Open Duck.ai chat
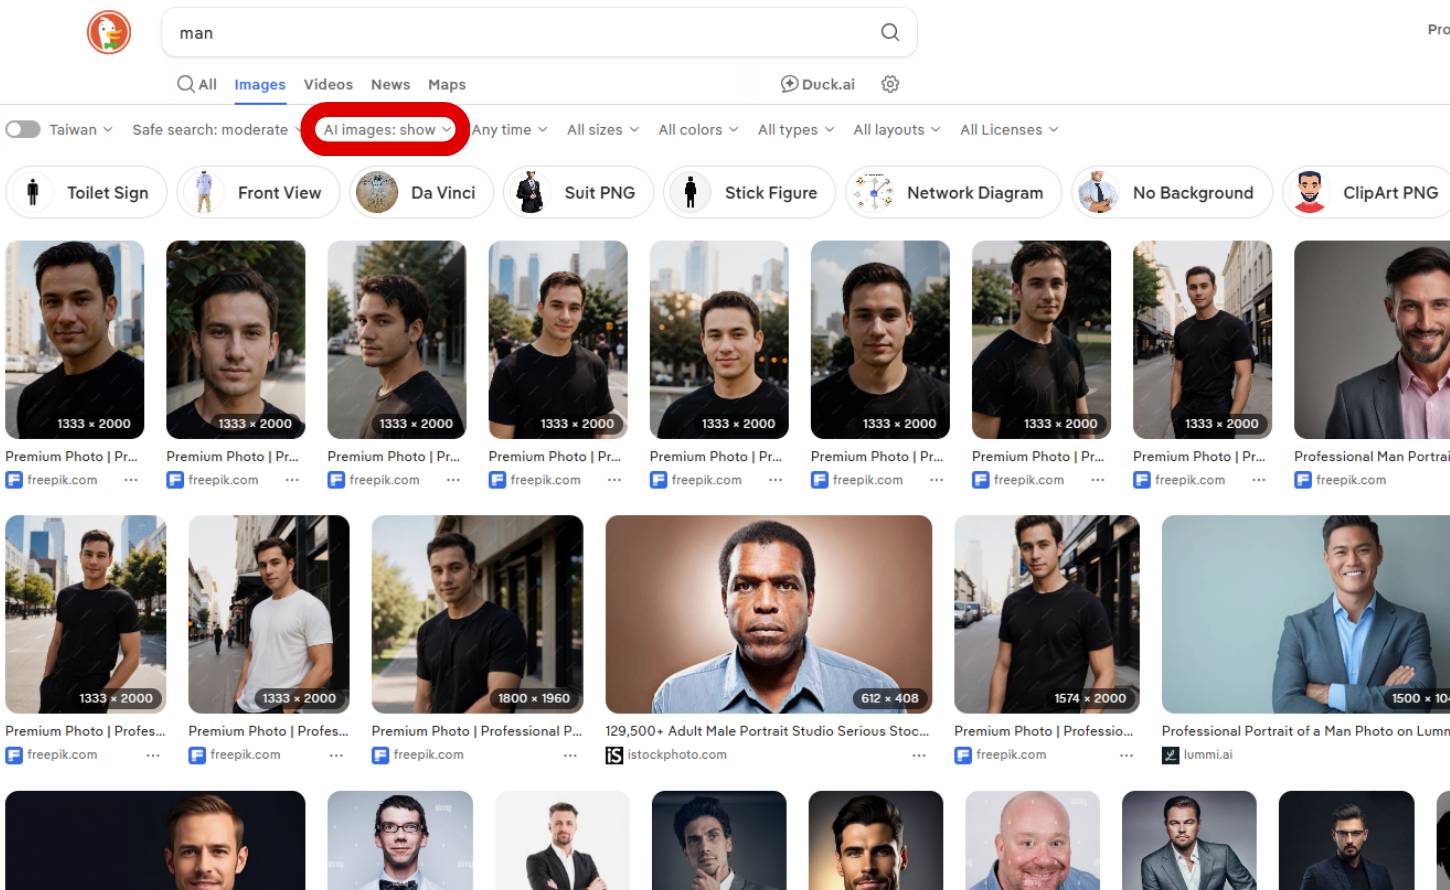The width and height of the screenshot is (1450, 890). tap(818, 84)
